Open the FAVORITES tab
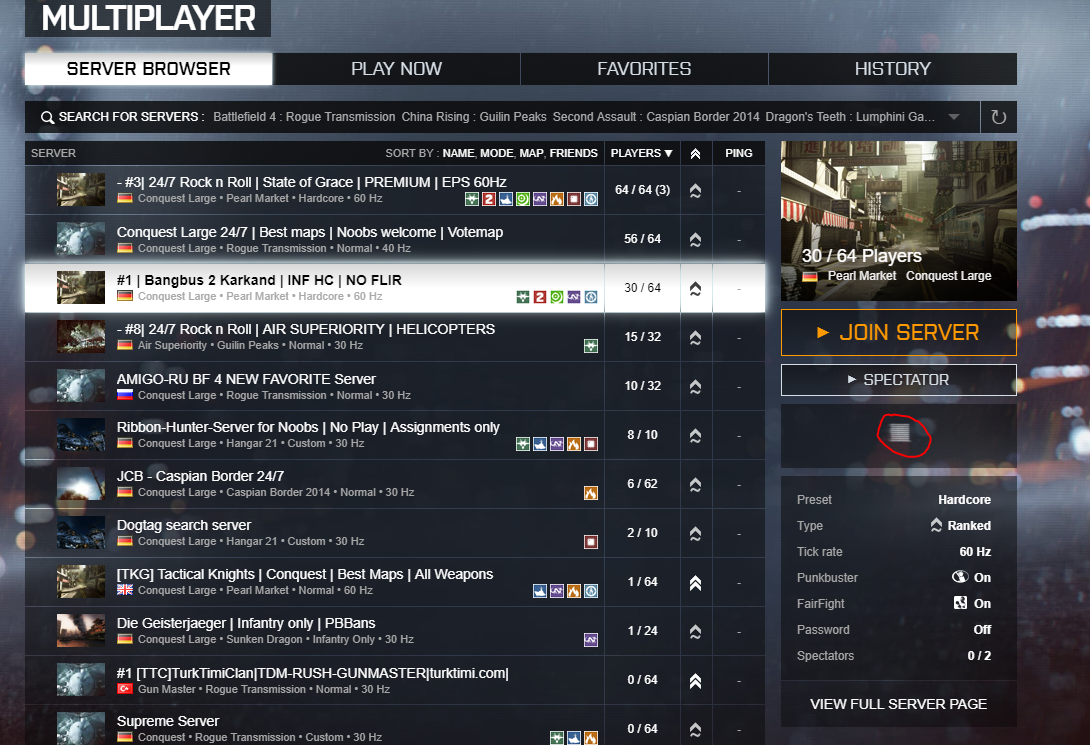This screenshot has width=1090, height=745. 644,69
